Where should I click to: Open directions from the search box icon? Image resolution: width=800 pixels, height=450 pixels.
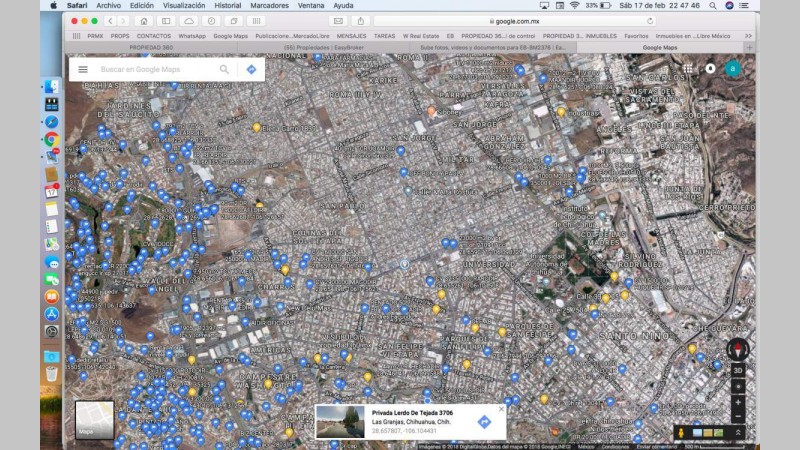[x=251, y=70]
